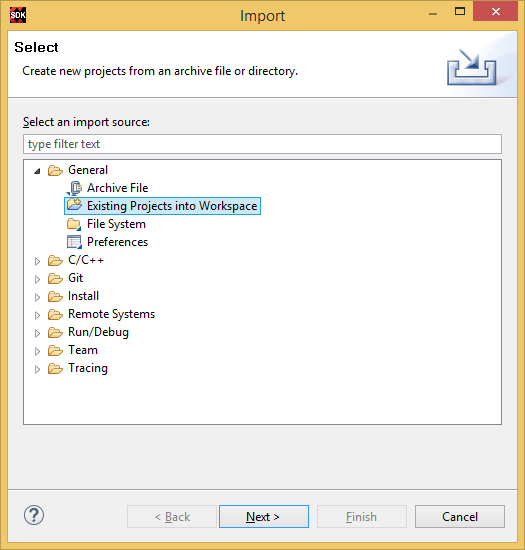Click the Preferences table icon
525x550 pixels.
pyautogui.click(x=74, y=242)
